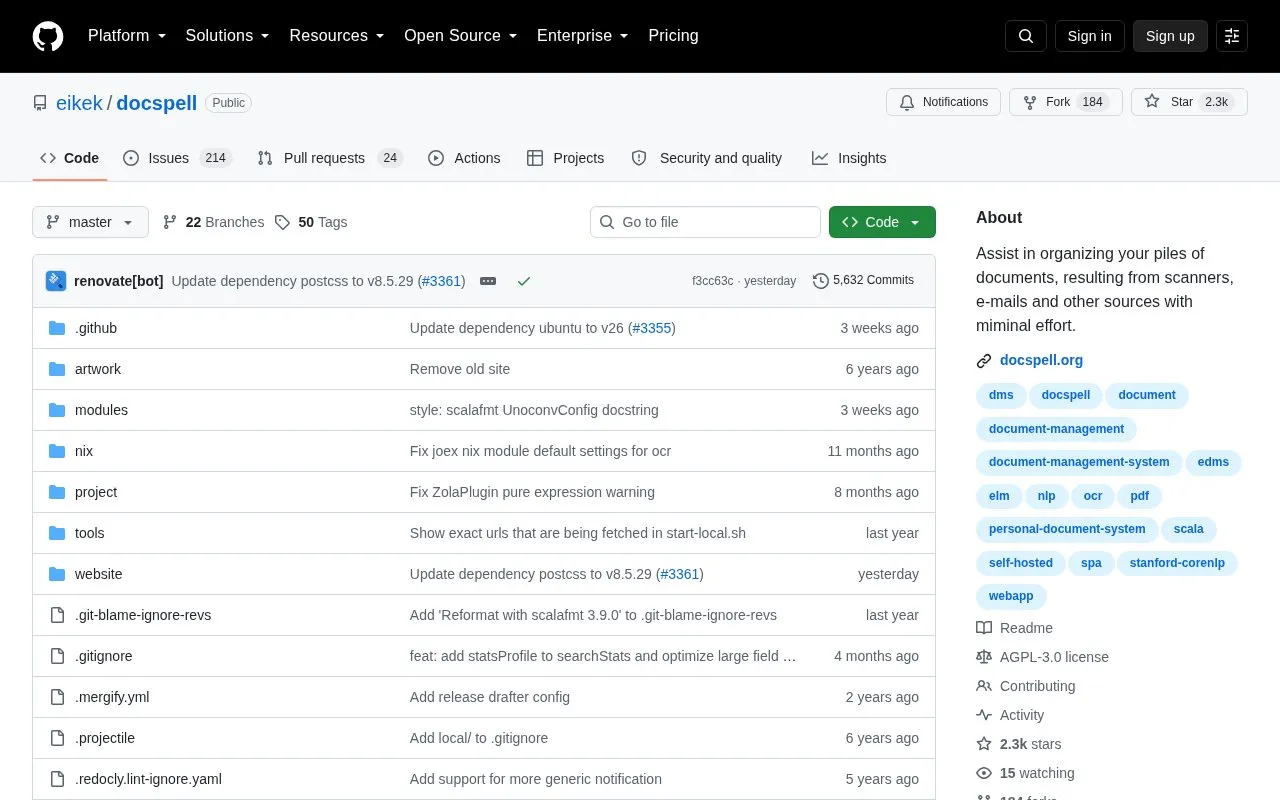1280x800 pixels.
Task: View the green check status of latest commit
Action: pos(523,281)
